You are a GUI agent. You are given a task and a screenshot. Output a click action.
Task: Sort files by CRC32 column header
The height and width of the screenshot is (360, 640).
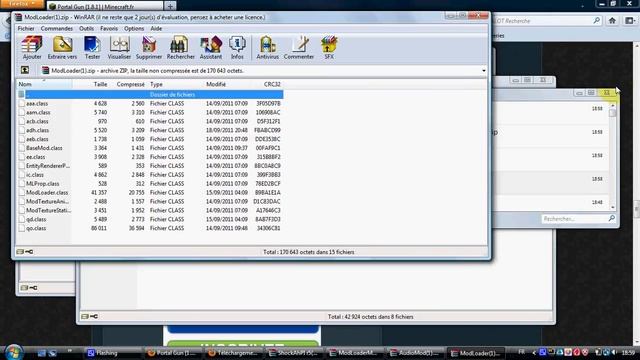coord(267,84)
